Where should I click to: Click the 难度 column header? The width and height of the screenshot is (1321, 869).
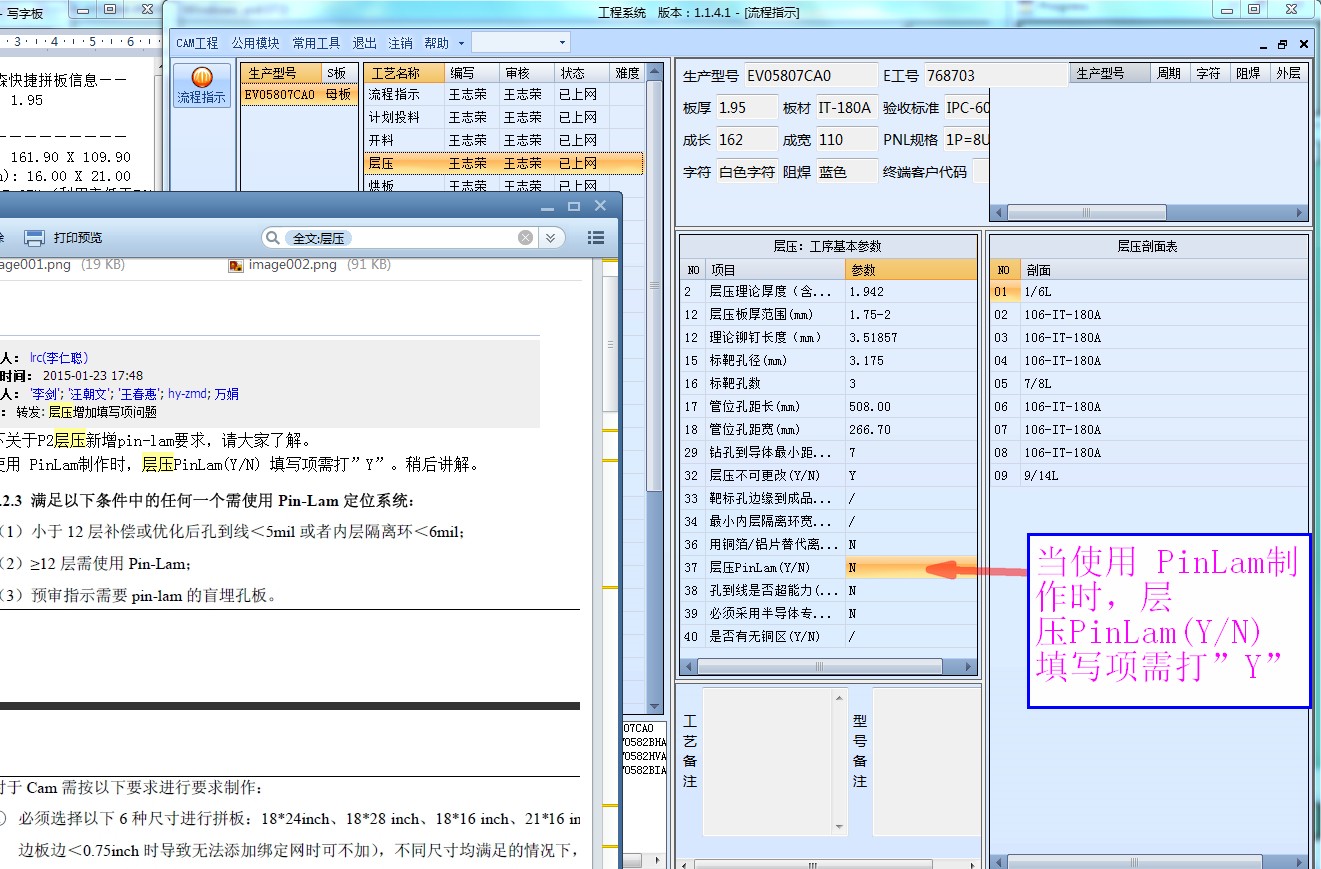click(x=627, y=73)
